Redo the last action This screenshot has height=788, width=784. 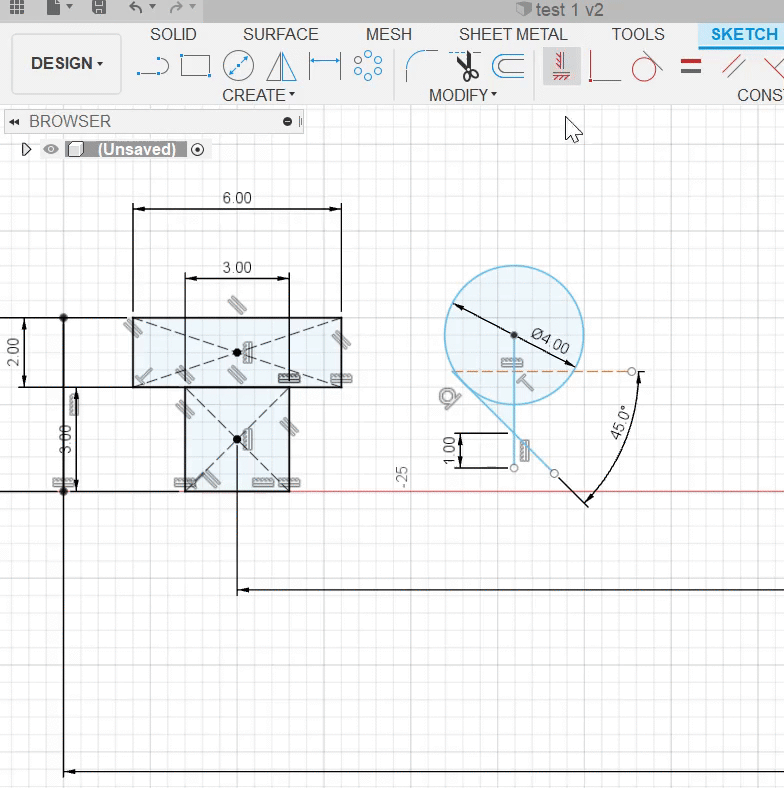176,7
